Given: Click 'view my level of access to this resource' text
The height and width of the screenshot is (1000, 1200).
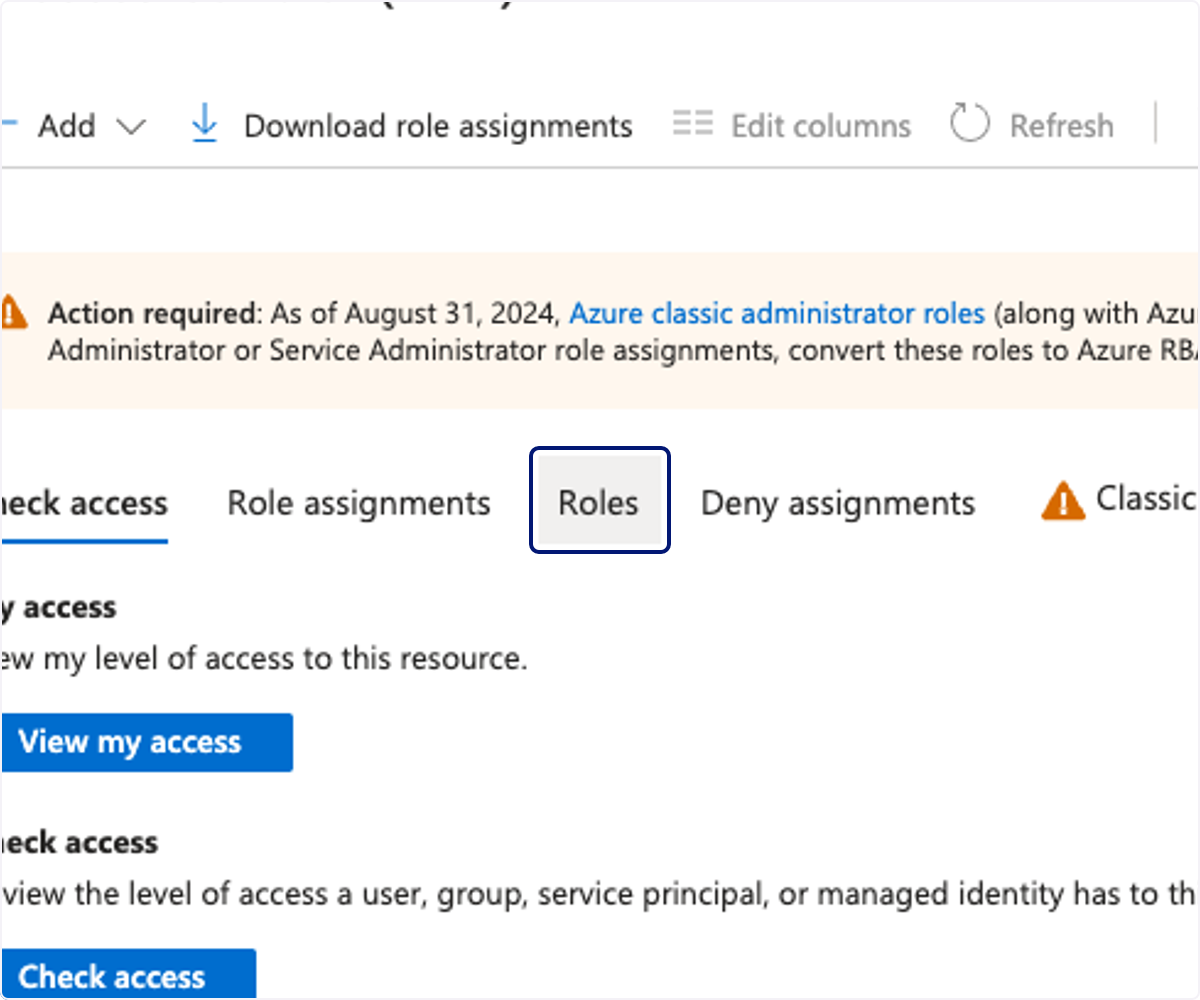Looking at the screenshot, I should coord(263,659).
